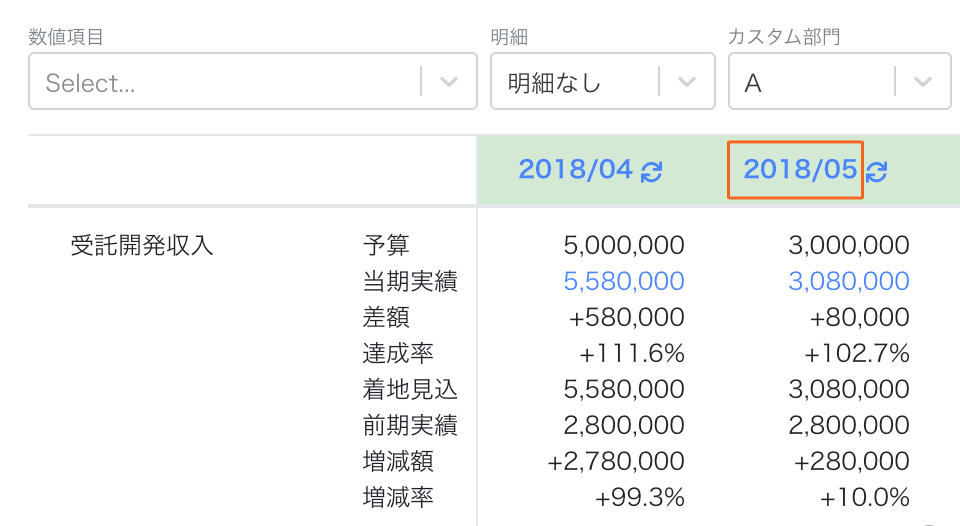Open the 2018/05 month header link
The width and height of the screenshot is (960, 526).
800,170
